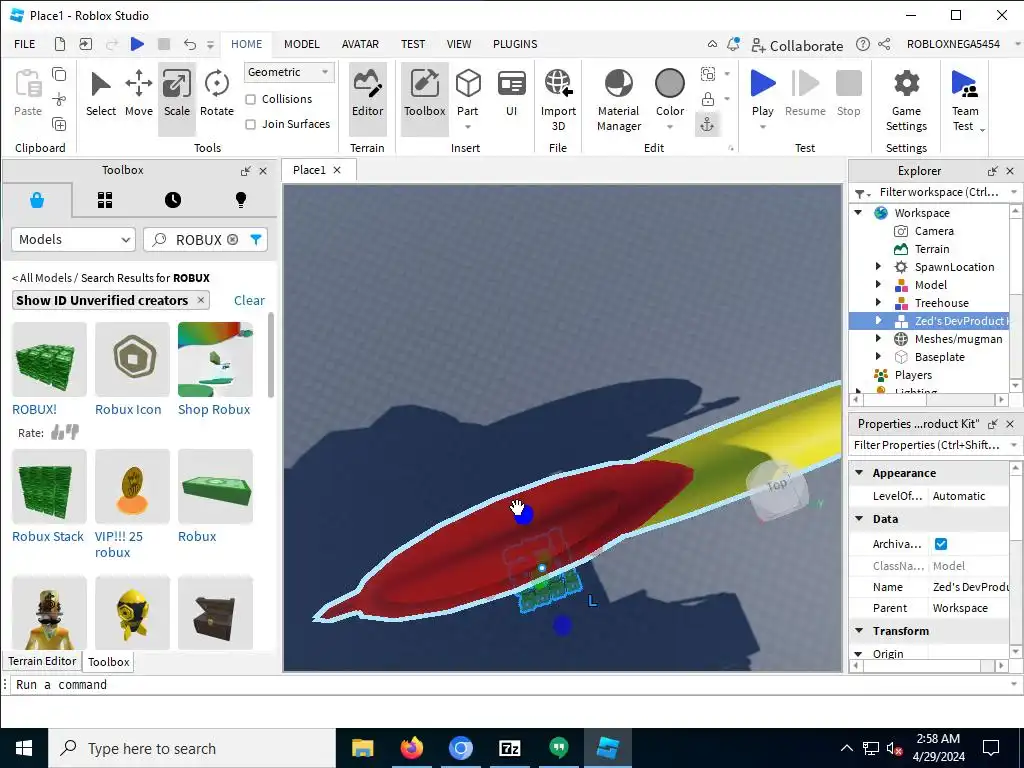The width and height of the screenshot is (1024, 768).
Task: Enable the Join Surfaces checkbox
Action: [x=250, y=124]
